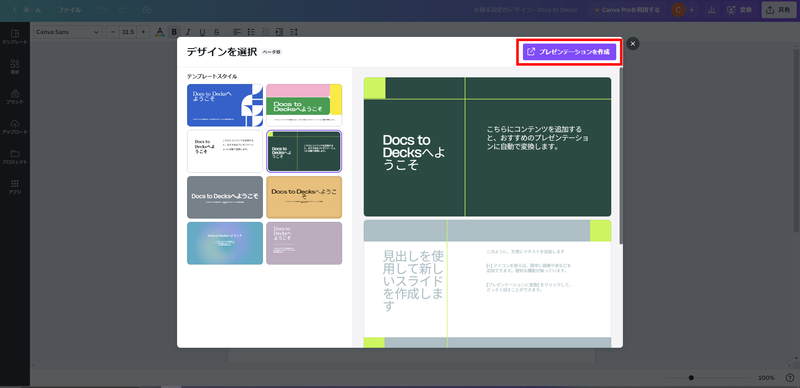Open the プロジェクト folder panel

(x=15, y=157)
